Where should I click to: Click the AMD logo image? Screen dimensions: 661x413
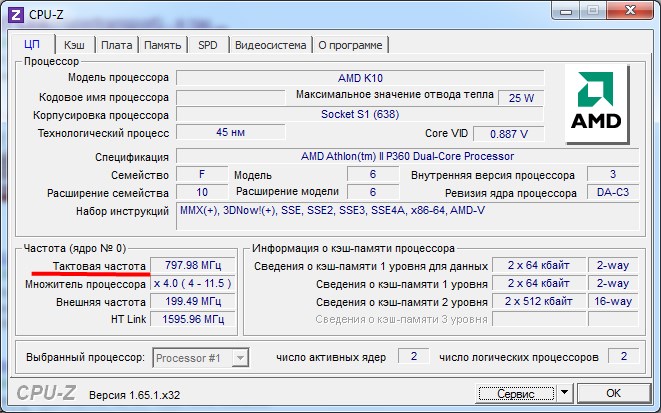(597, 105)
